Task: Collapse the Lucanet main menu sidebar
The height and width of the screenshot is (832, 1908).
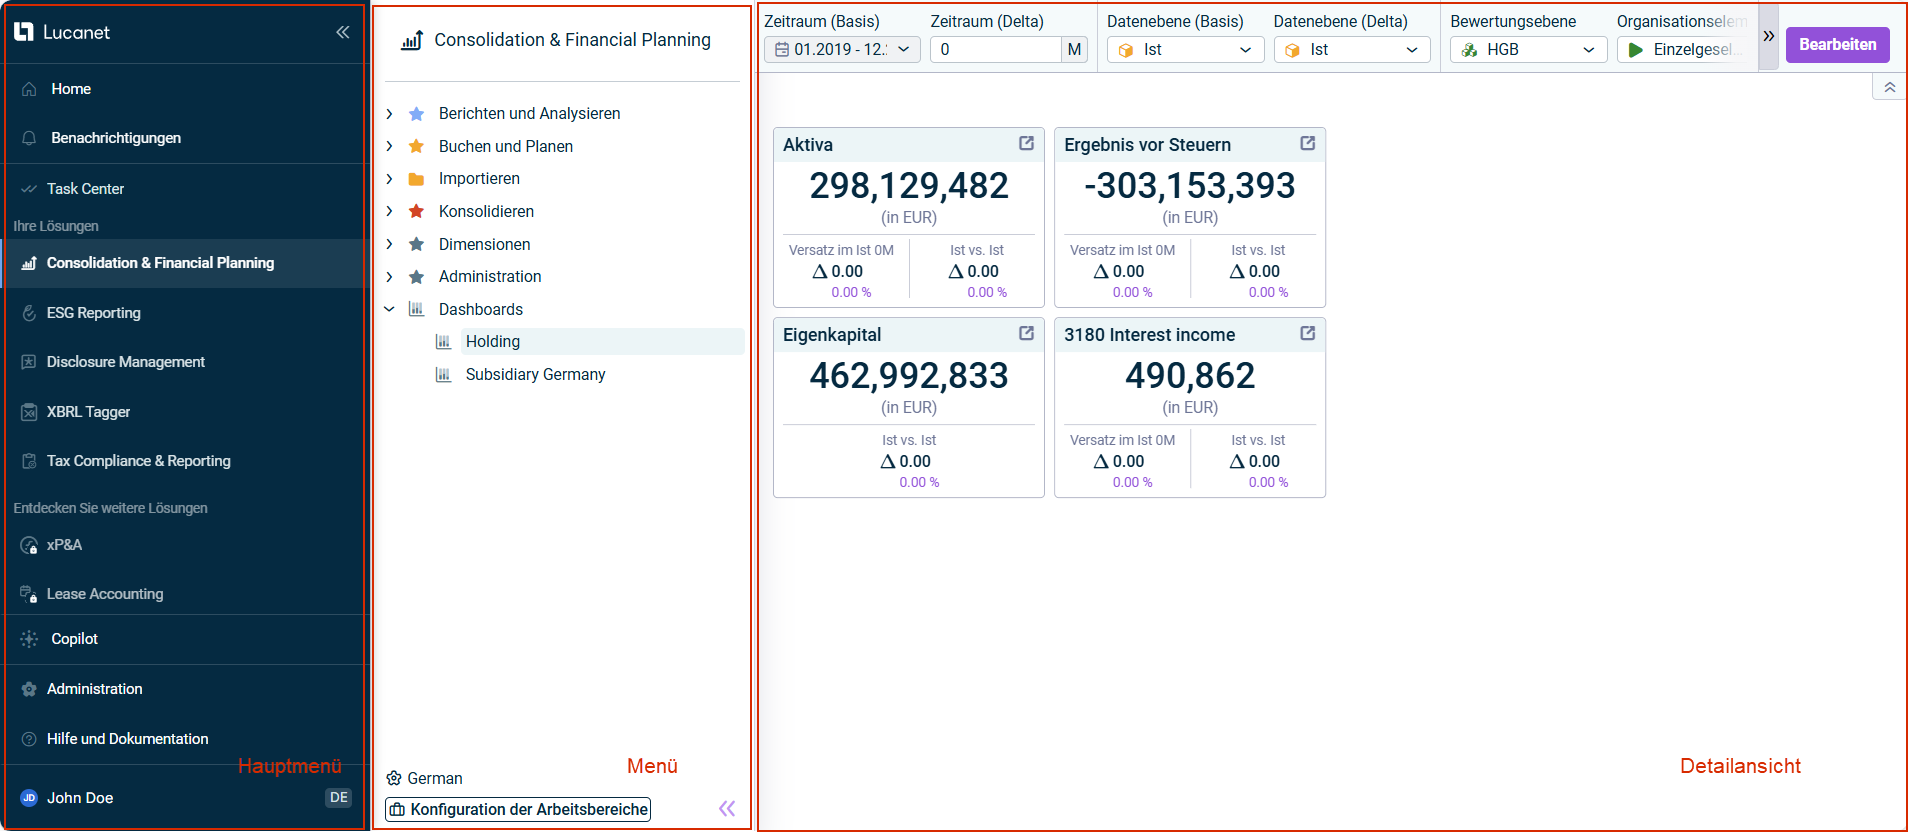Action: coord(343,32)
